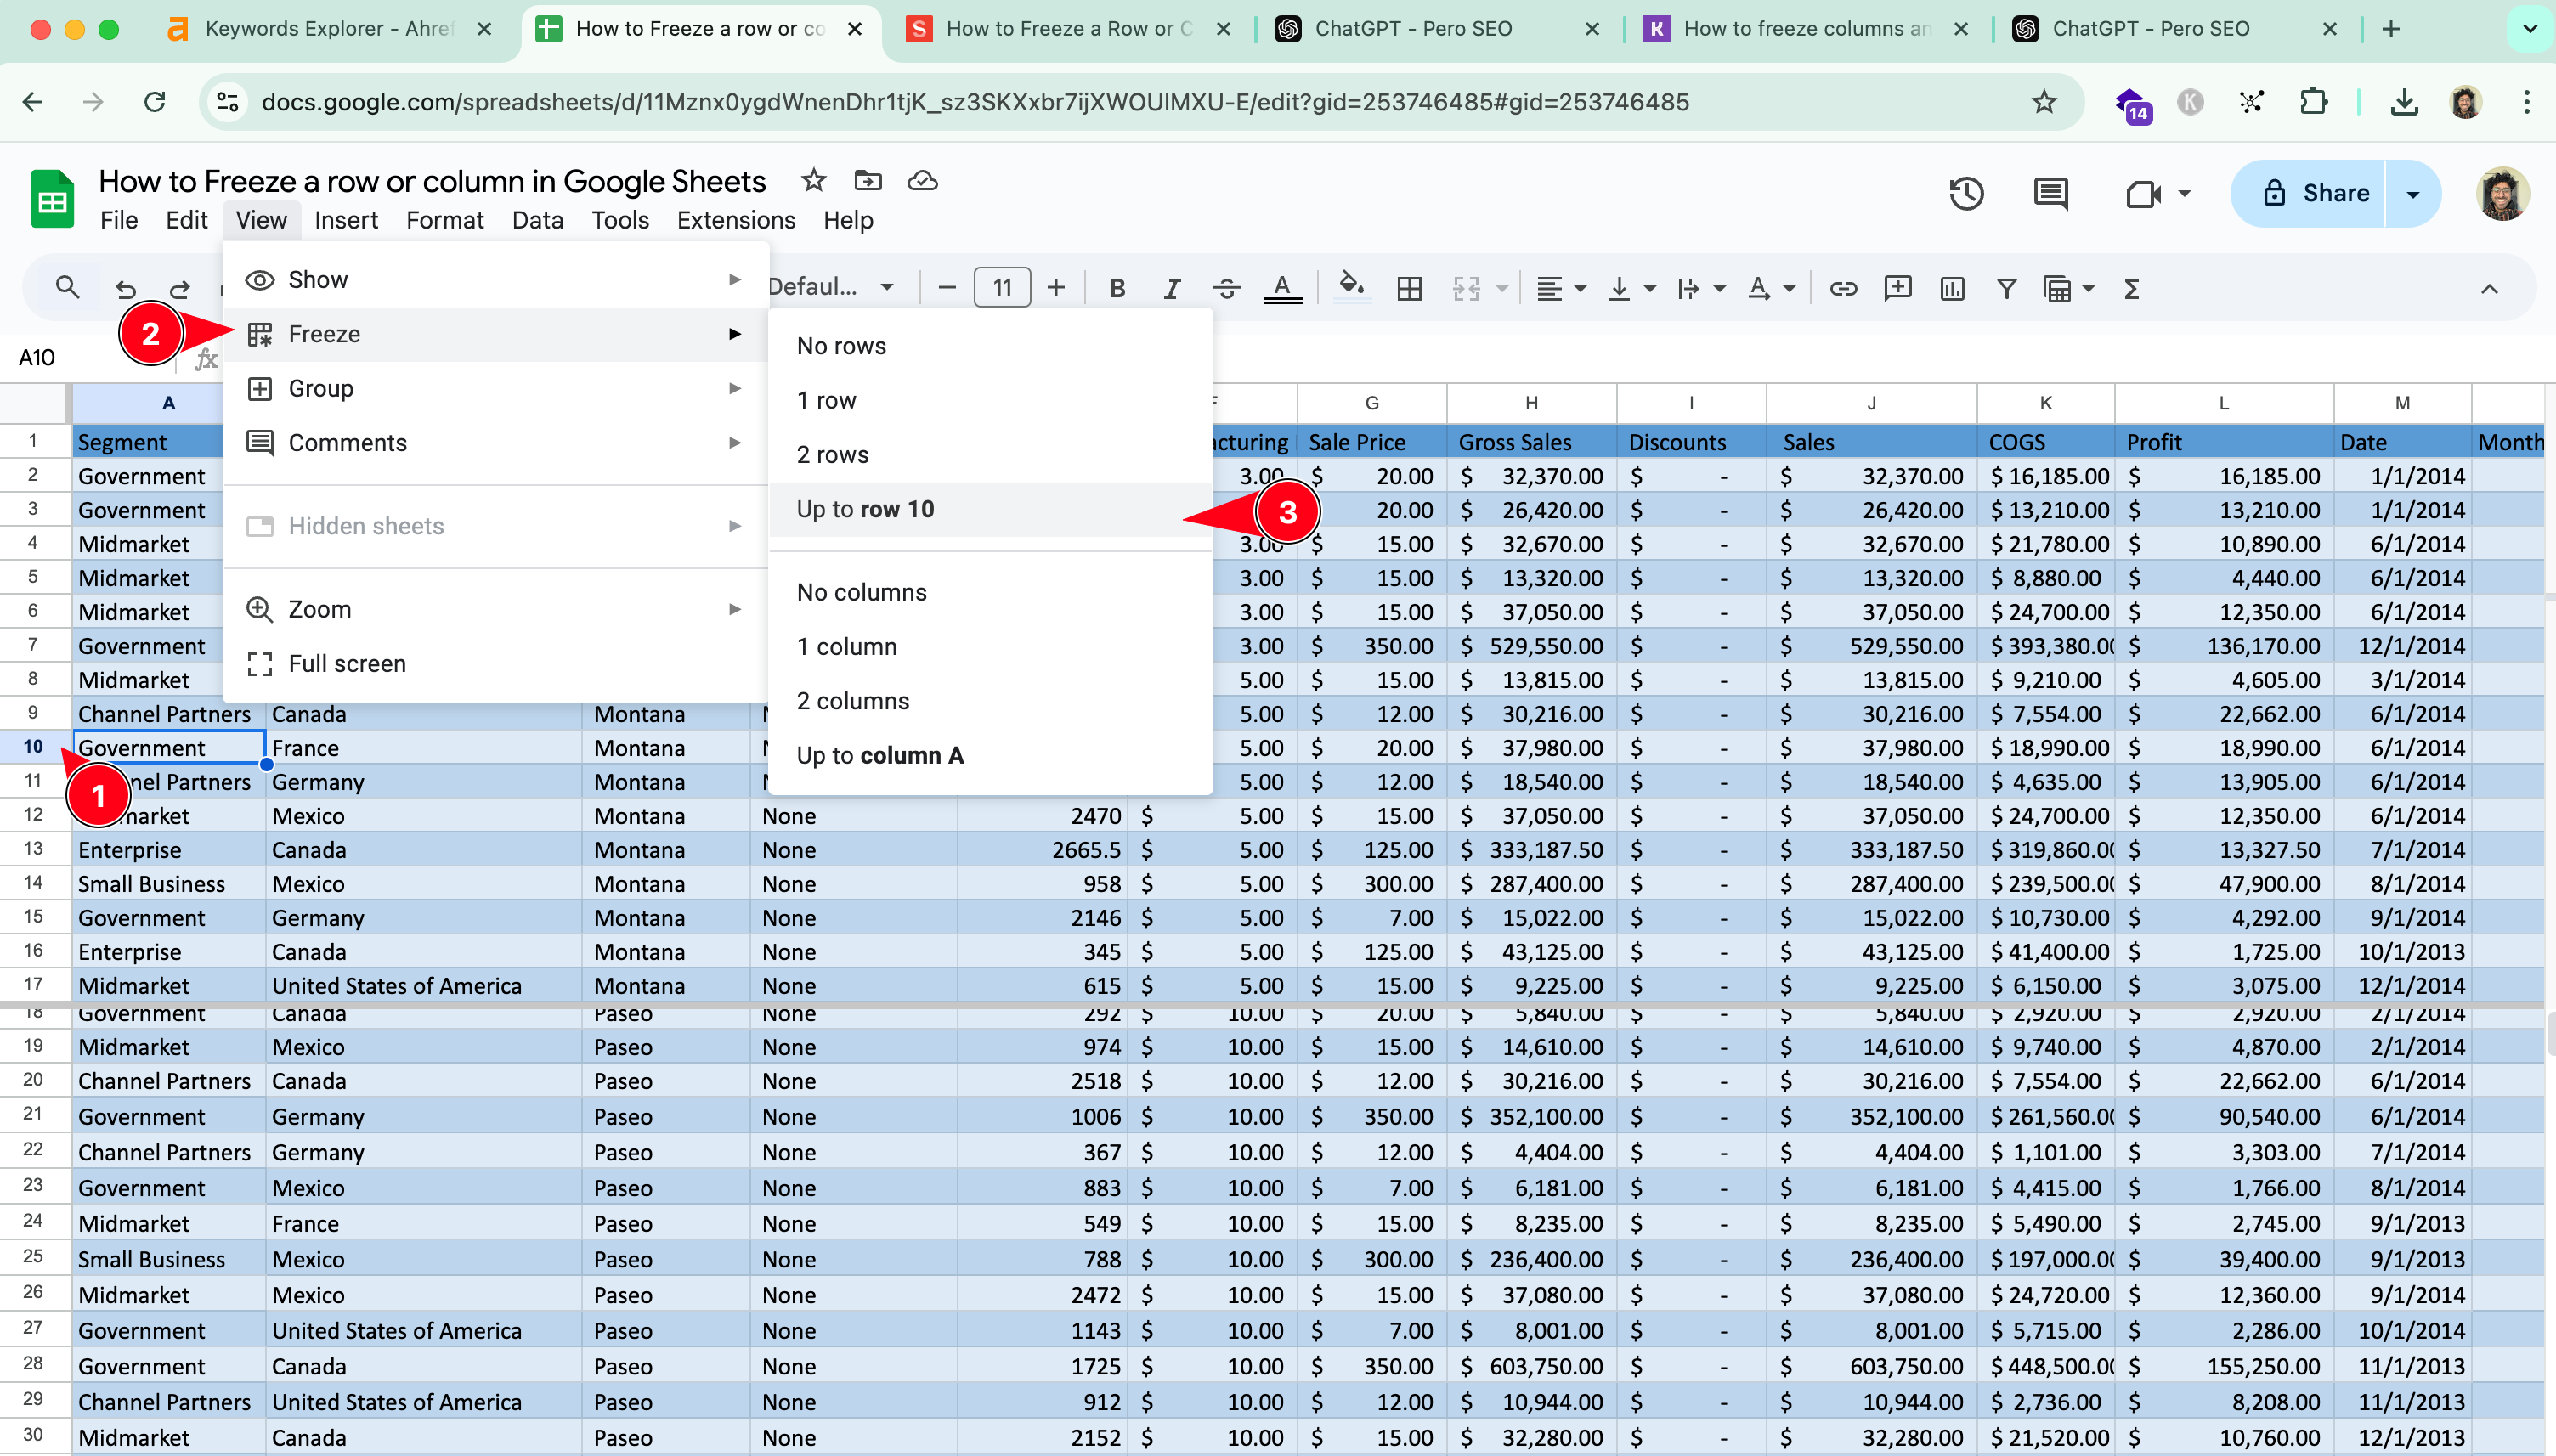Open the borders tool
This screenshot has height=1456, width=2556.
(x=1409, y=288)
